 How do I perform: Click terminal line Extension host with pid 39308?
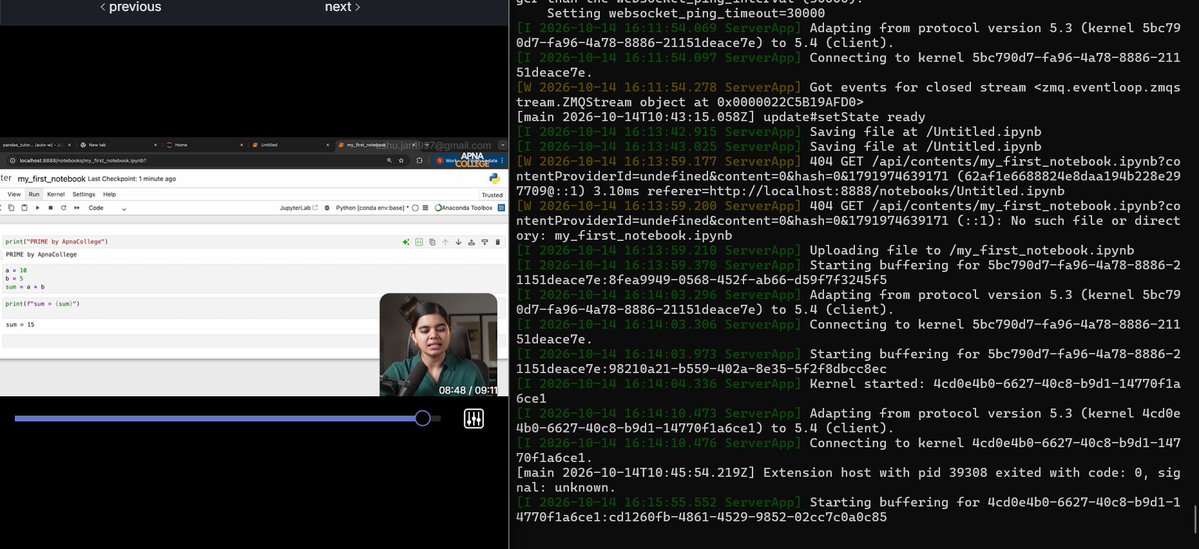tap(848, 479)
